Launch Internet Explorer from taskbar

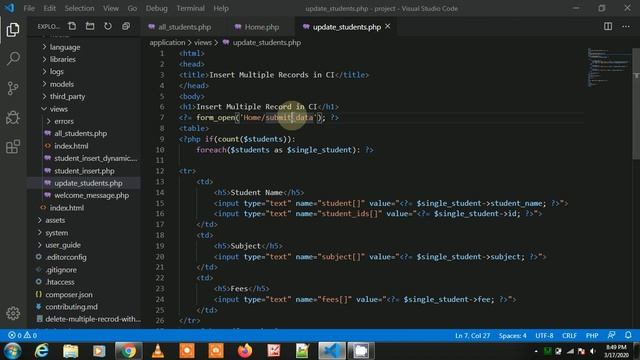coord(41,351)
